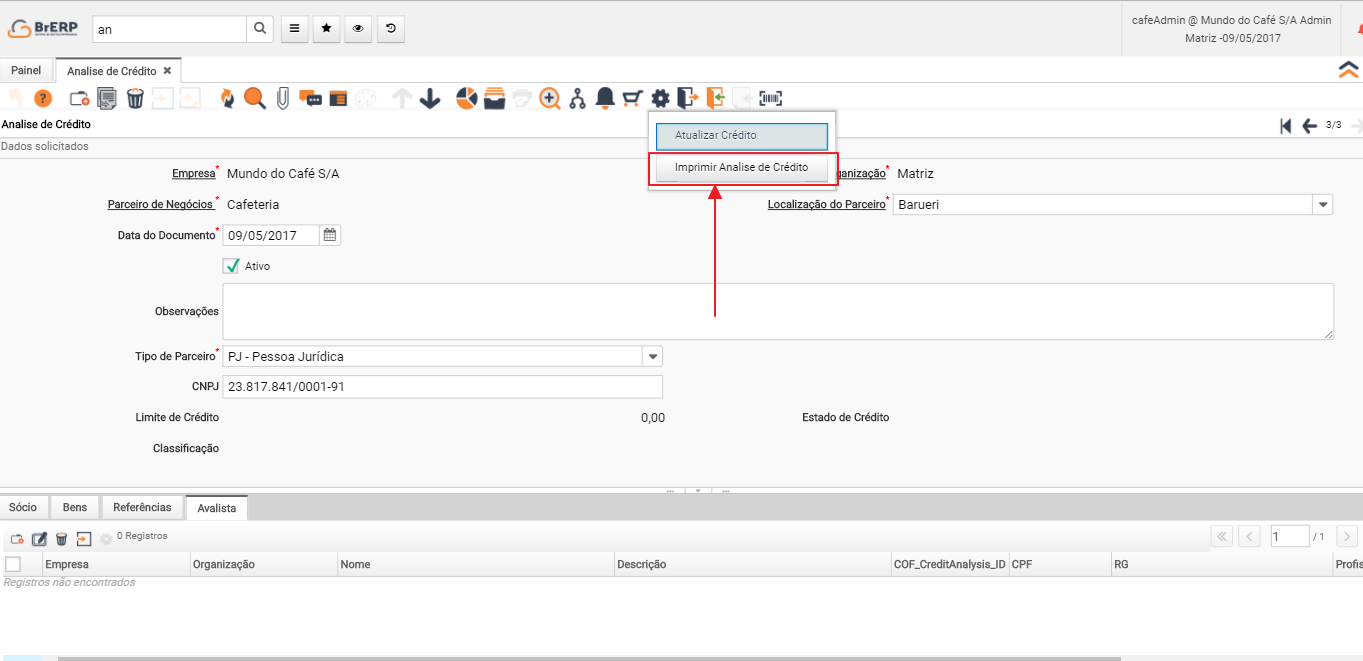This screenshot has height=661, width=1363.
Task: Open attachments with the paperclip icon
Action: pos(283,98)
